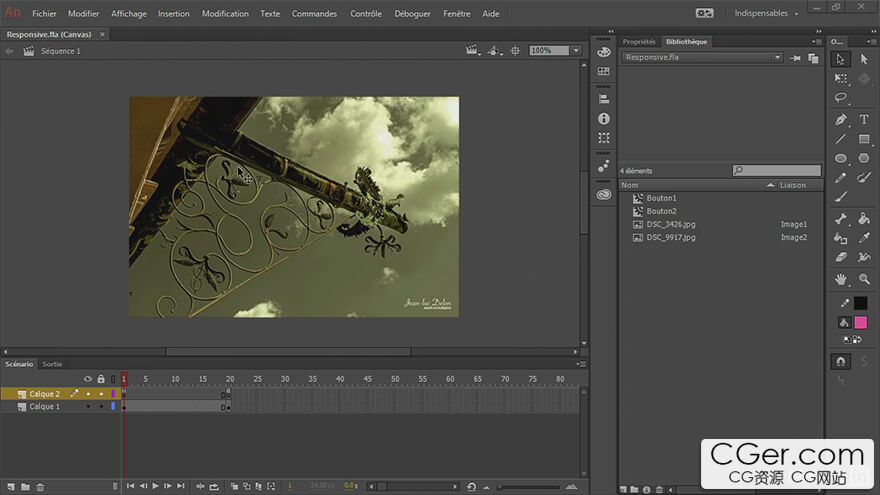Click the new layer icon in timeline
This screenshot has height=495, width=880.
[x=9, y=487]
